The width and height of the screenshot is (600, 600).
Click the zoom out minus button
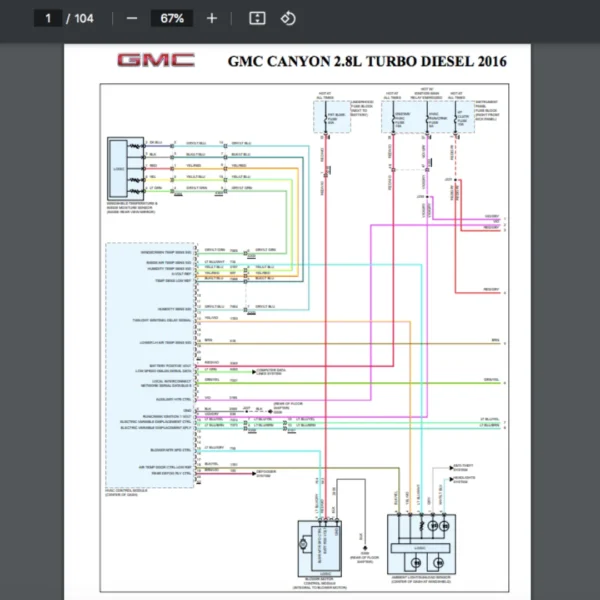point(132,18)
